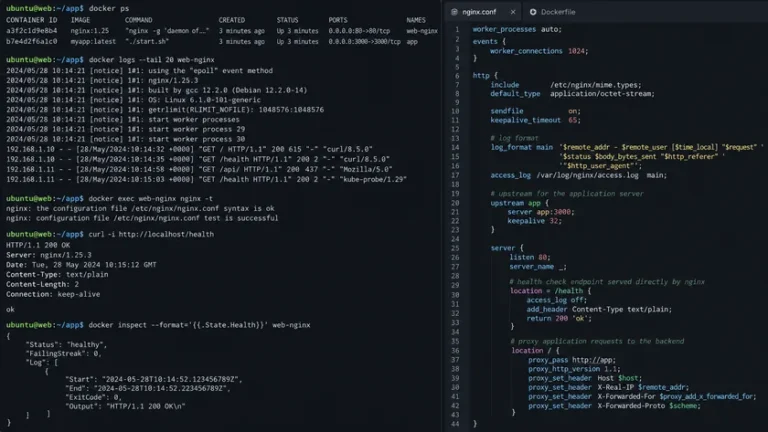Viewport: 768px width, 432px height.
Task: Click the 'server_name _;' line
Action: (538, 266)
